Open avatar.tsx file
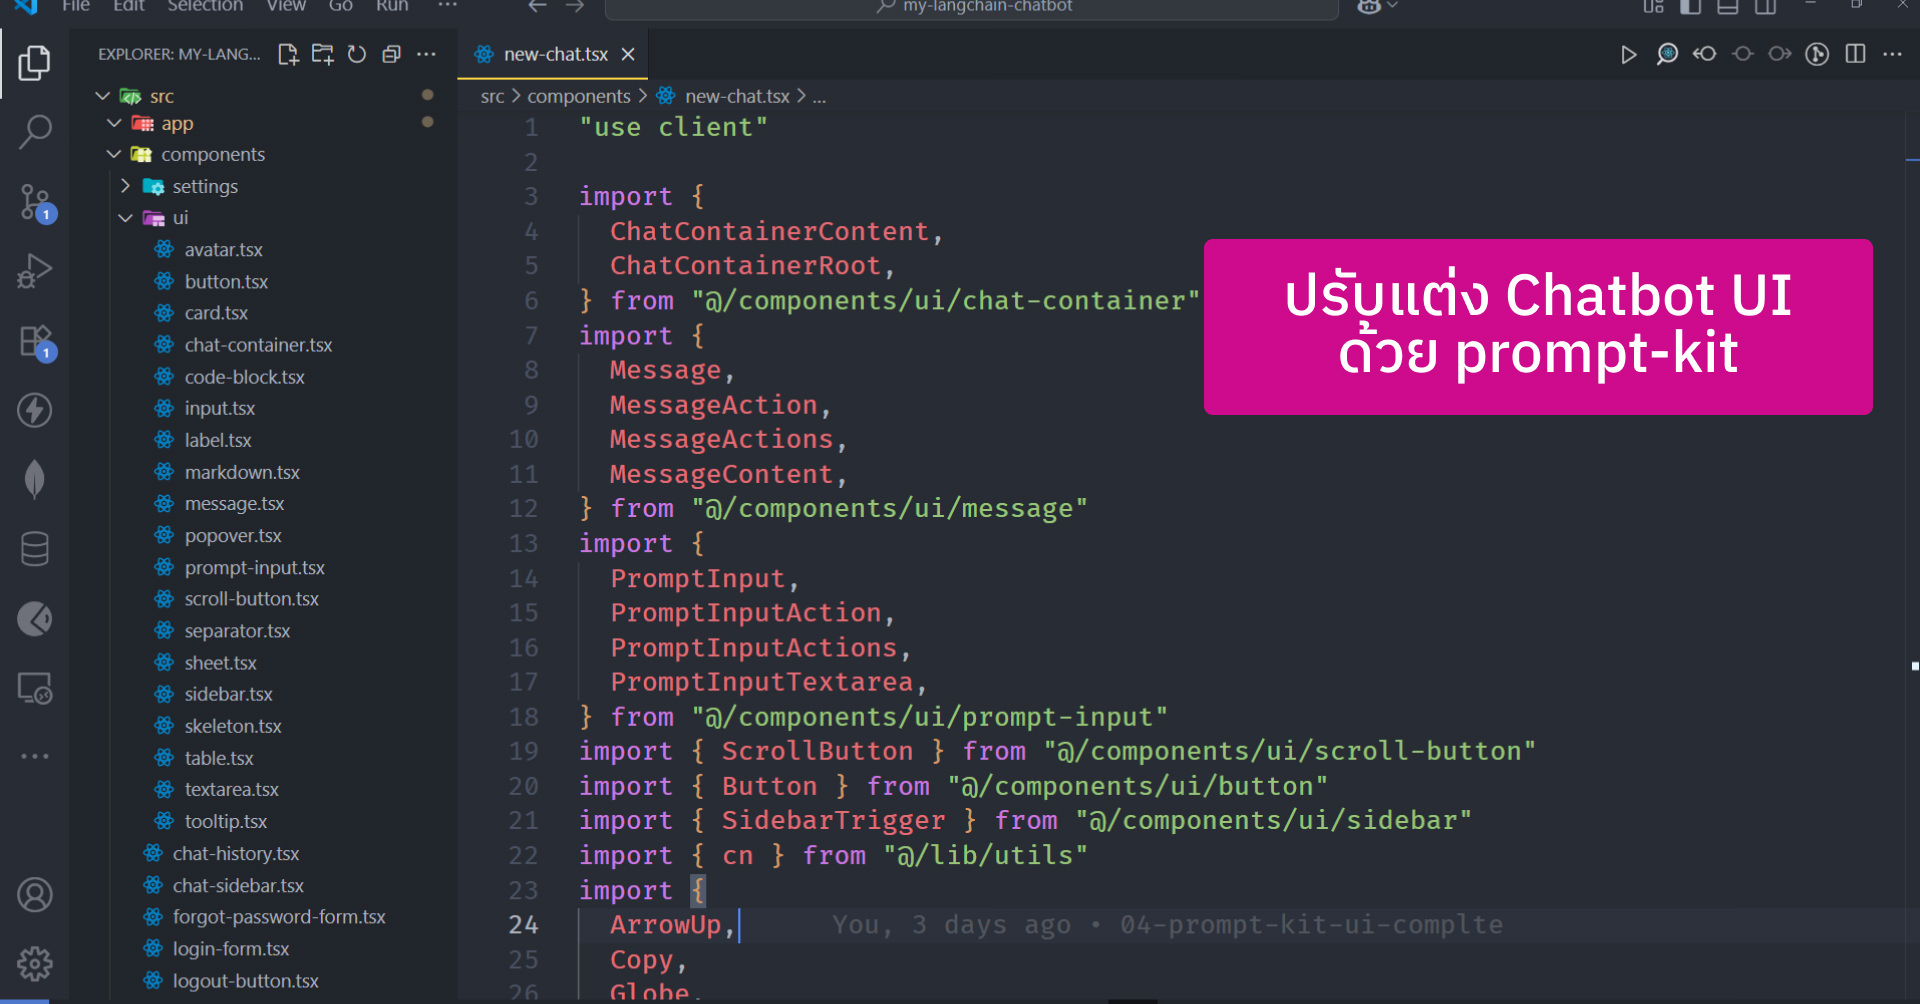Image resolution: width=1920 pixels, height=1004 pixels. (x=223, y=250)
